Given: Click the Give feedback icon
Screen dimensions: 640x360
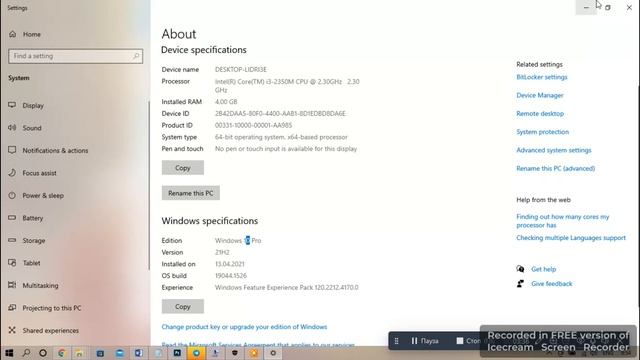Looking at the screenshot, I should (520, 284).
